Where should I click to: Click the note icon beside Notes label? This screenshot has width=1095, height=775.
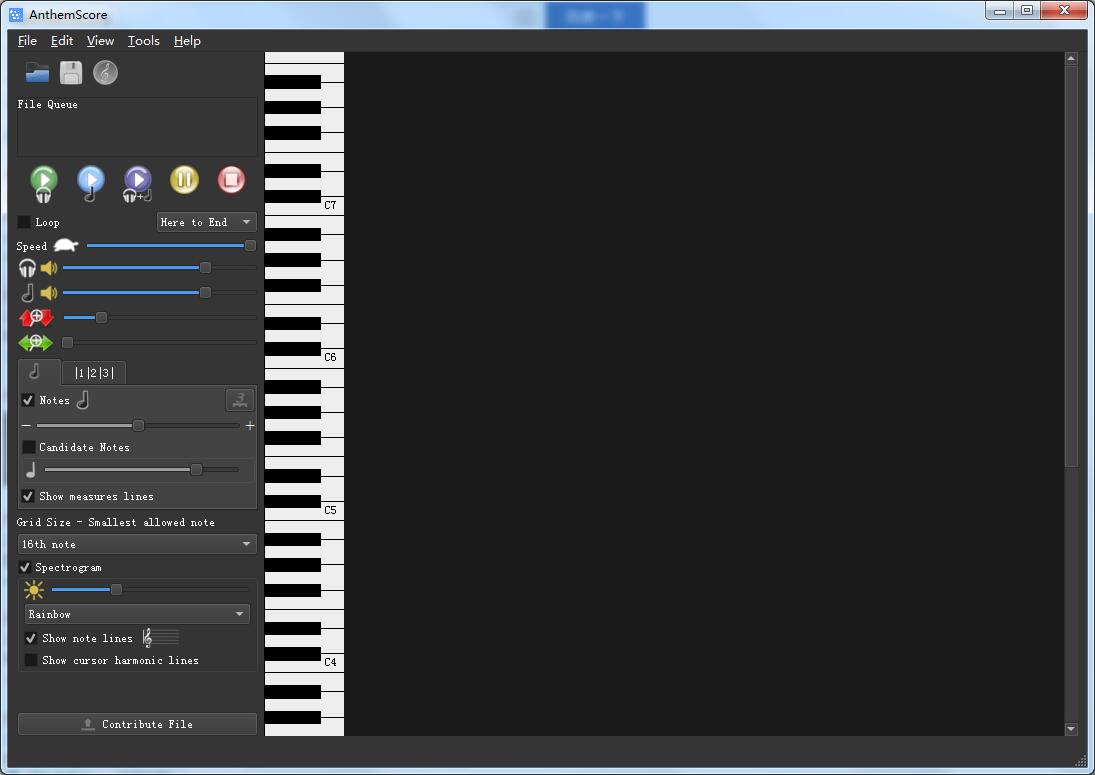[x=83, y=400]
